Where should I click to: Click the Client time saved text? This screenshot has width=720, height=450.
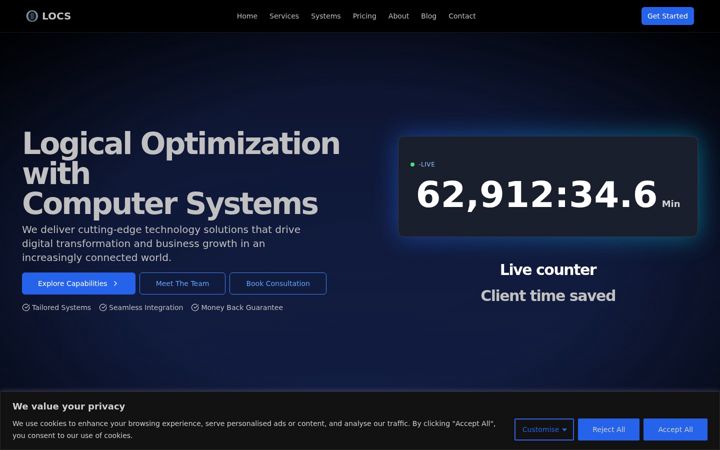(548, 296)
